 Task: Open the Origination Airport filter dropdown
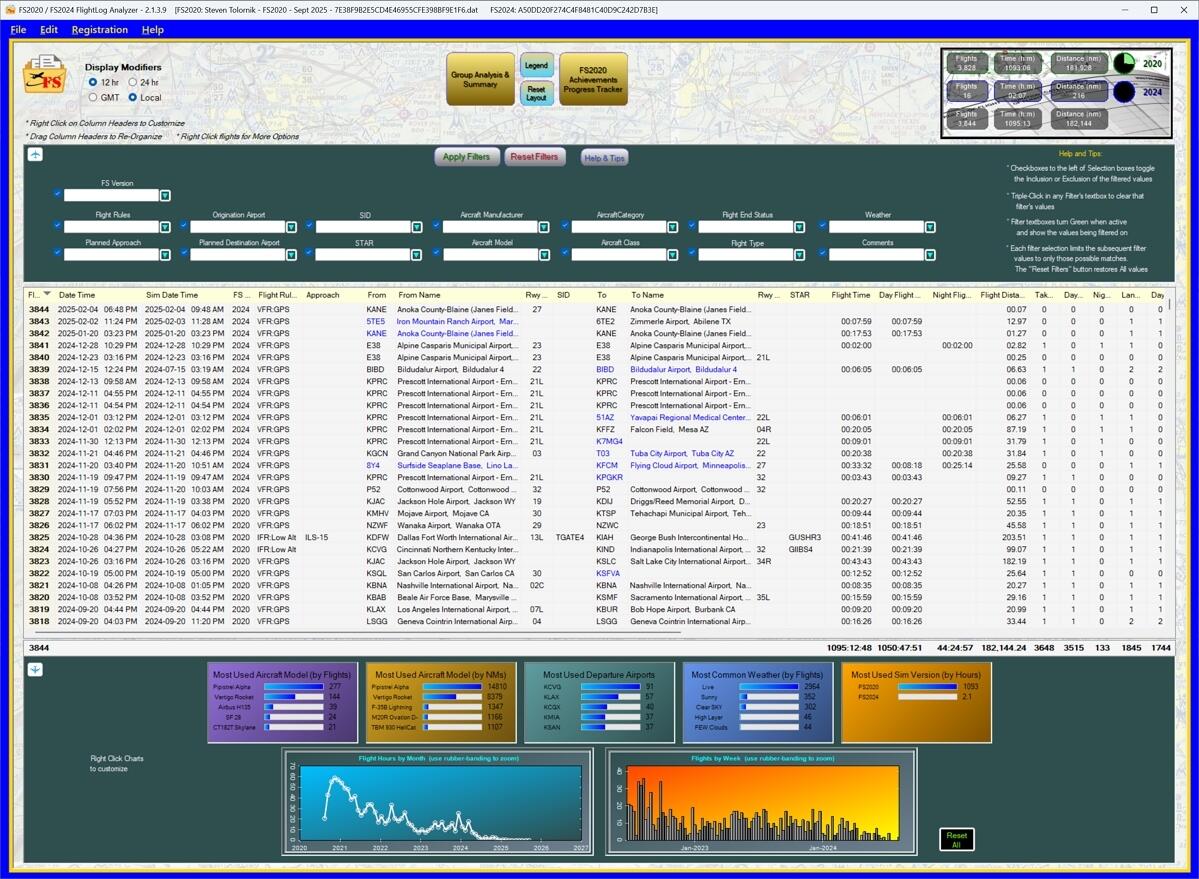click(291, 227)
